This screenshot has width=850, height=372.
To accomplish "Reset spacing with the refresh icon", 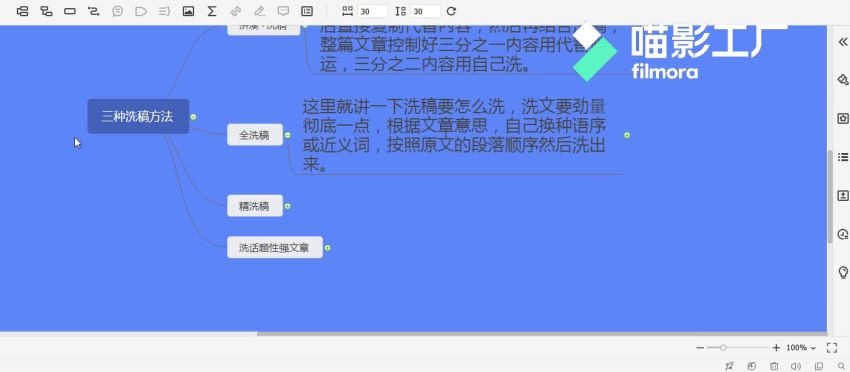I will tap(451, 11).
